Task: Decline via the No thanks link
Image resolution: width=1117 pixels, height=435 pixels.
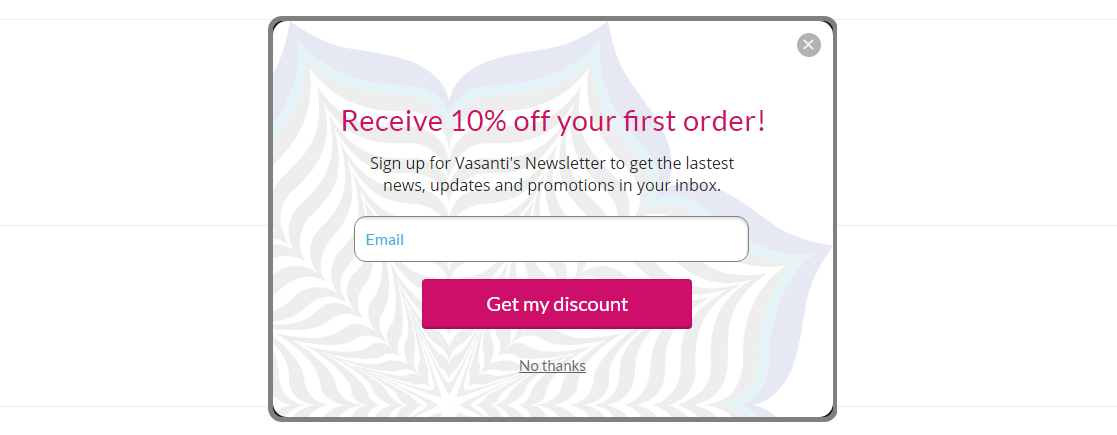Action: click(x=552, y=366)
